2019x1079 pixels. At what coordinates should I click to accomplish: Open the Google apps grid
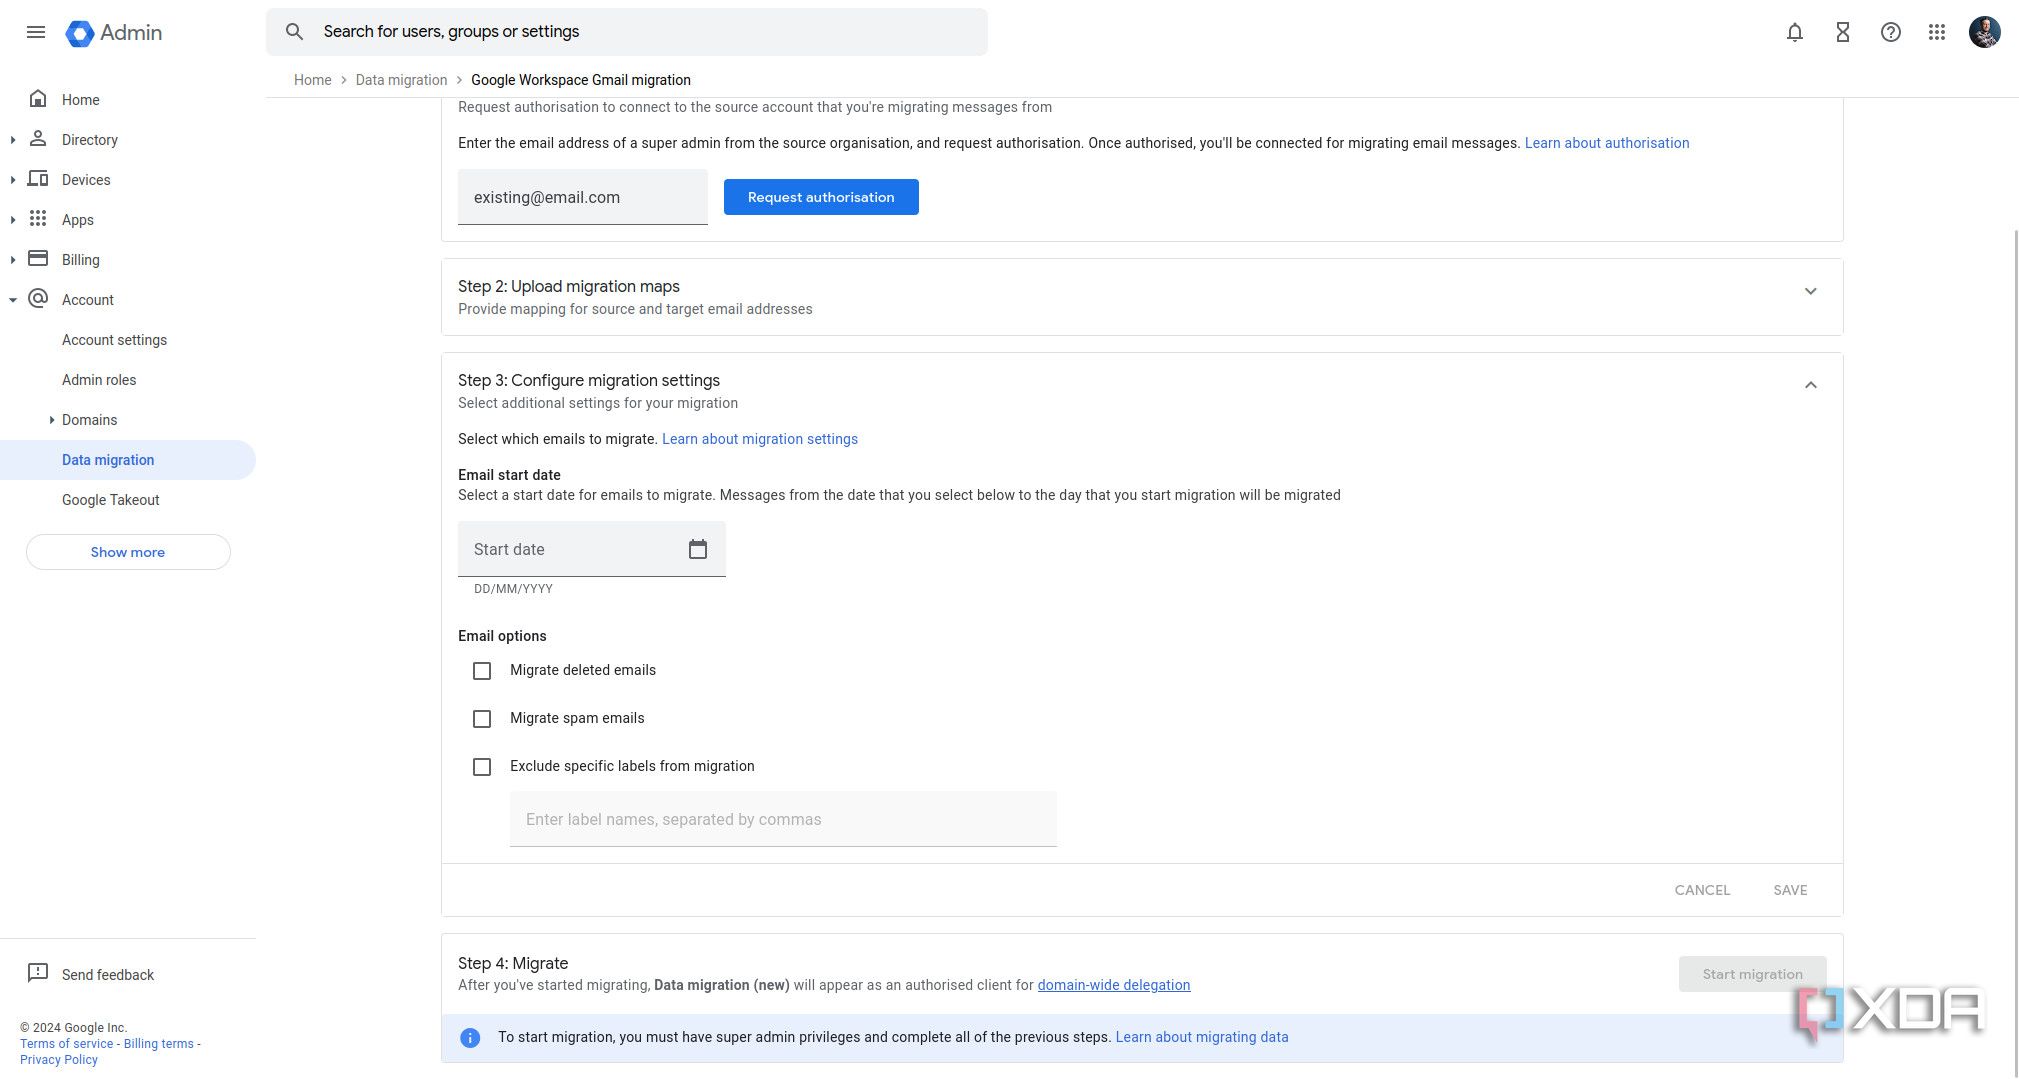click(x=1937, y=32)
